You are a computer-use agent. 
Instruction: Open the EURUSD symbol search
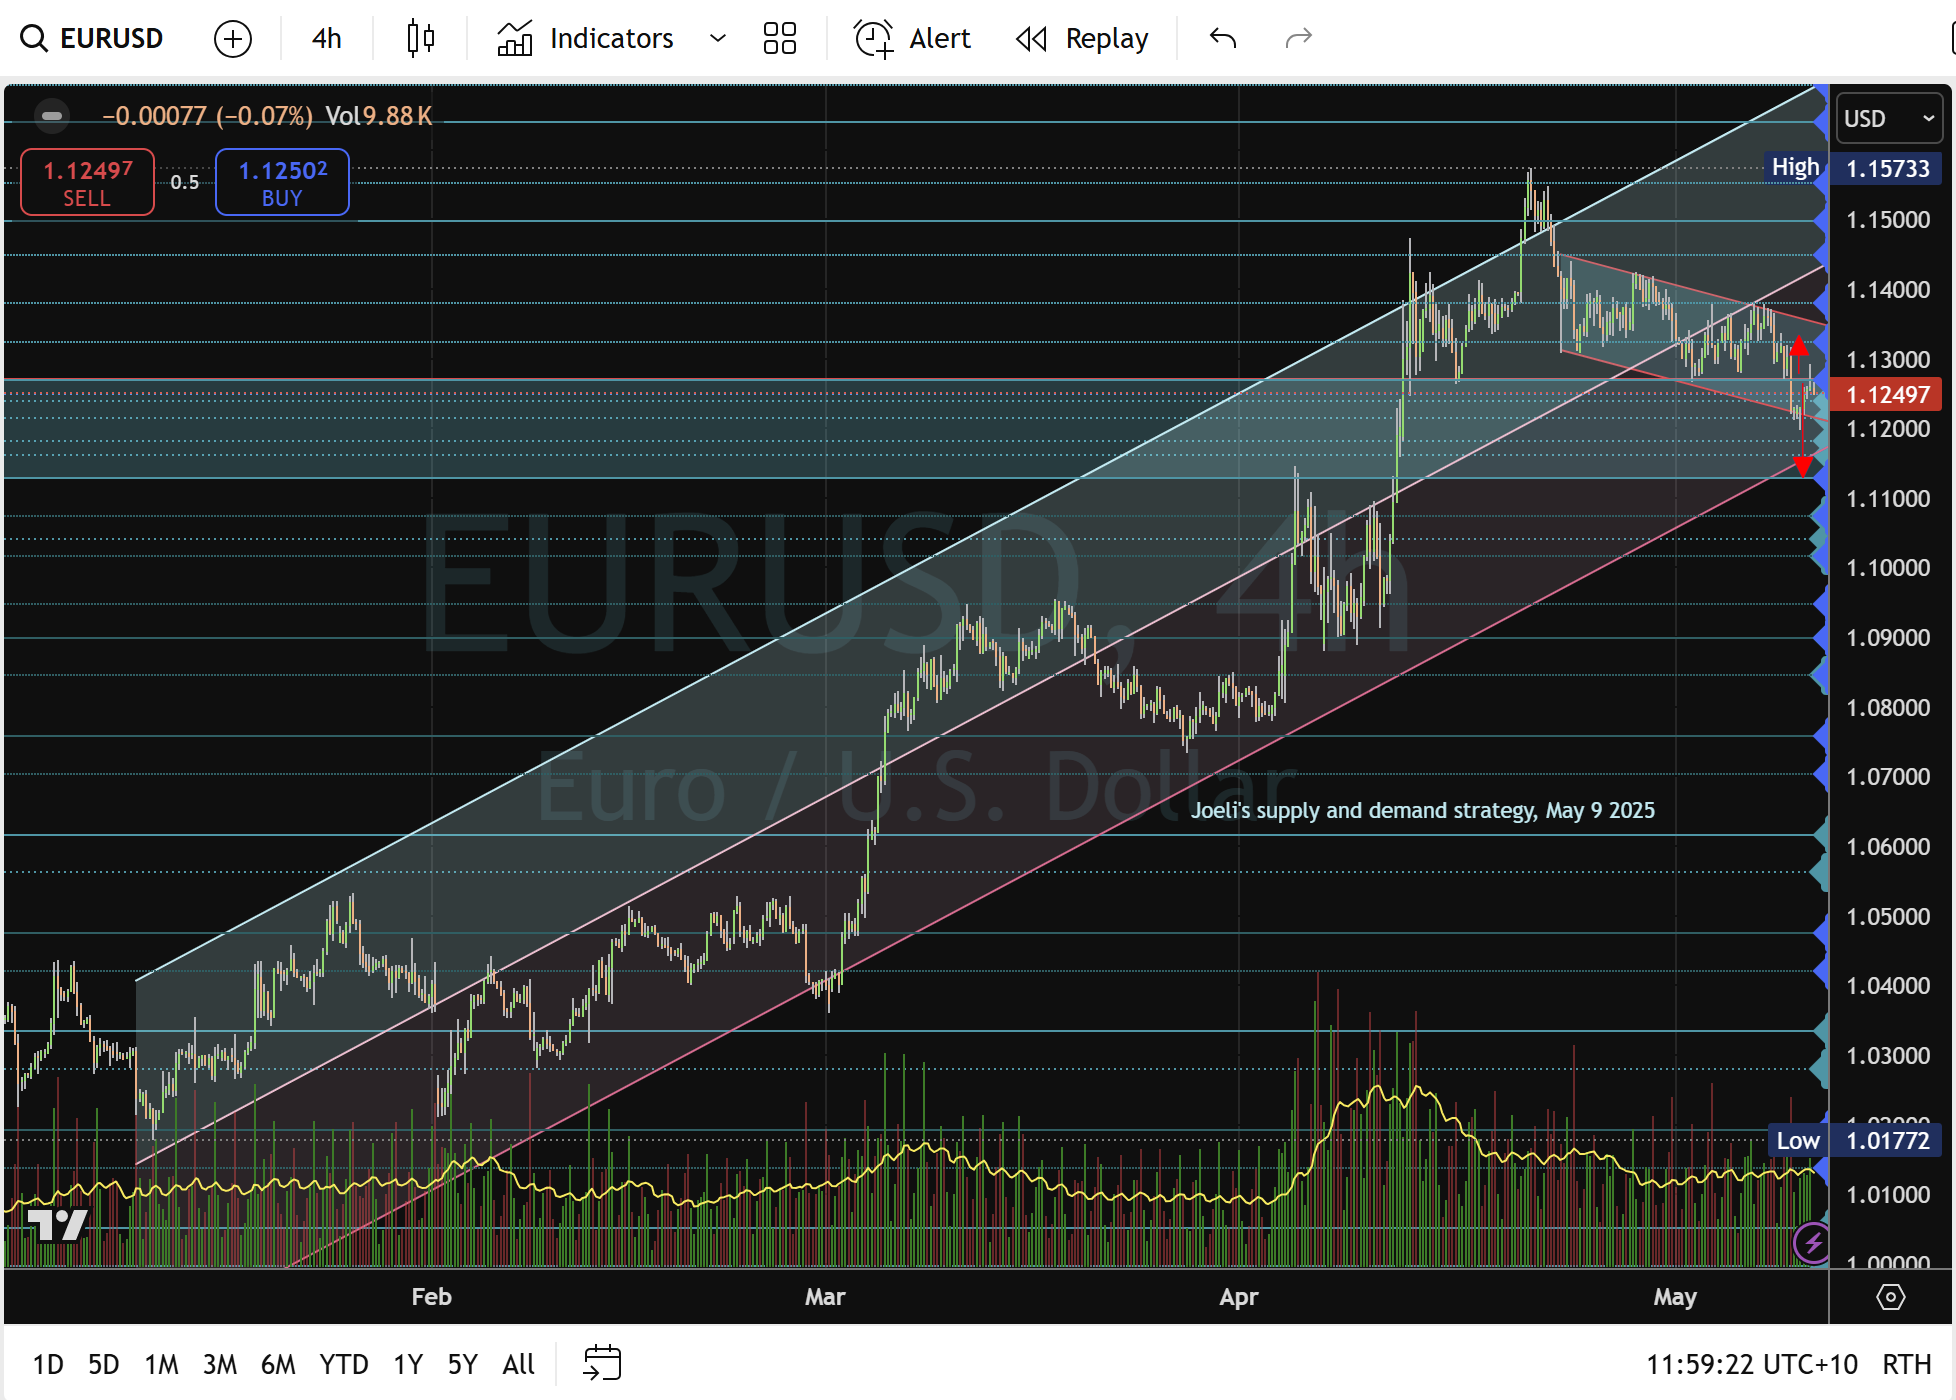92,38
